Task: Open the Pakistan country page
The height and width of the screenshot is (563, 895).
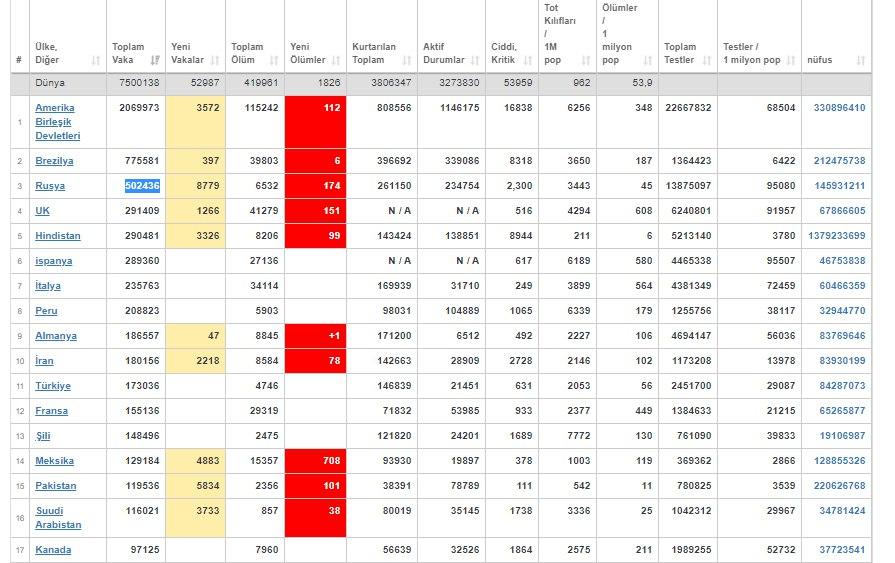Action: pos(56,486)
